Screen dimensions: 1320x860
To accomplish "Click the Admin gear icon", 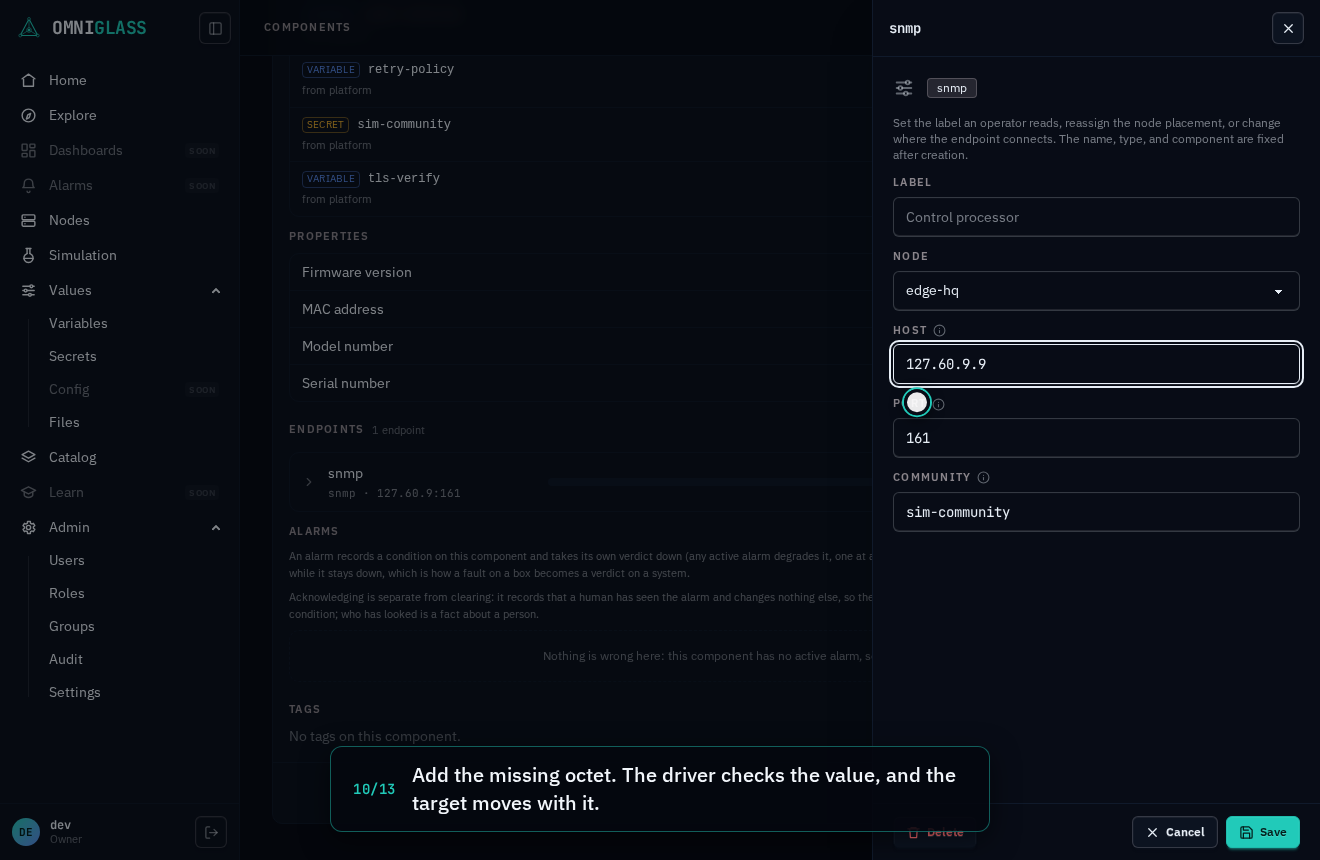I will [29, 527].
